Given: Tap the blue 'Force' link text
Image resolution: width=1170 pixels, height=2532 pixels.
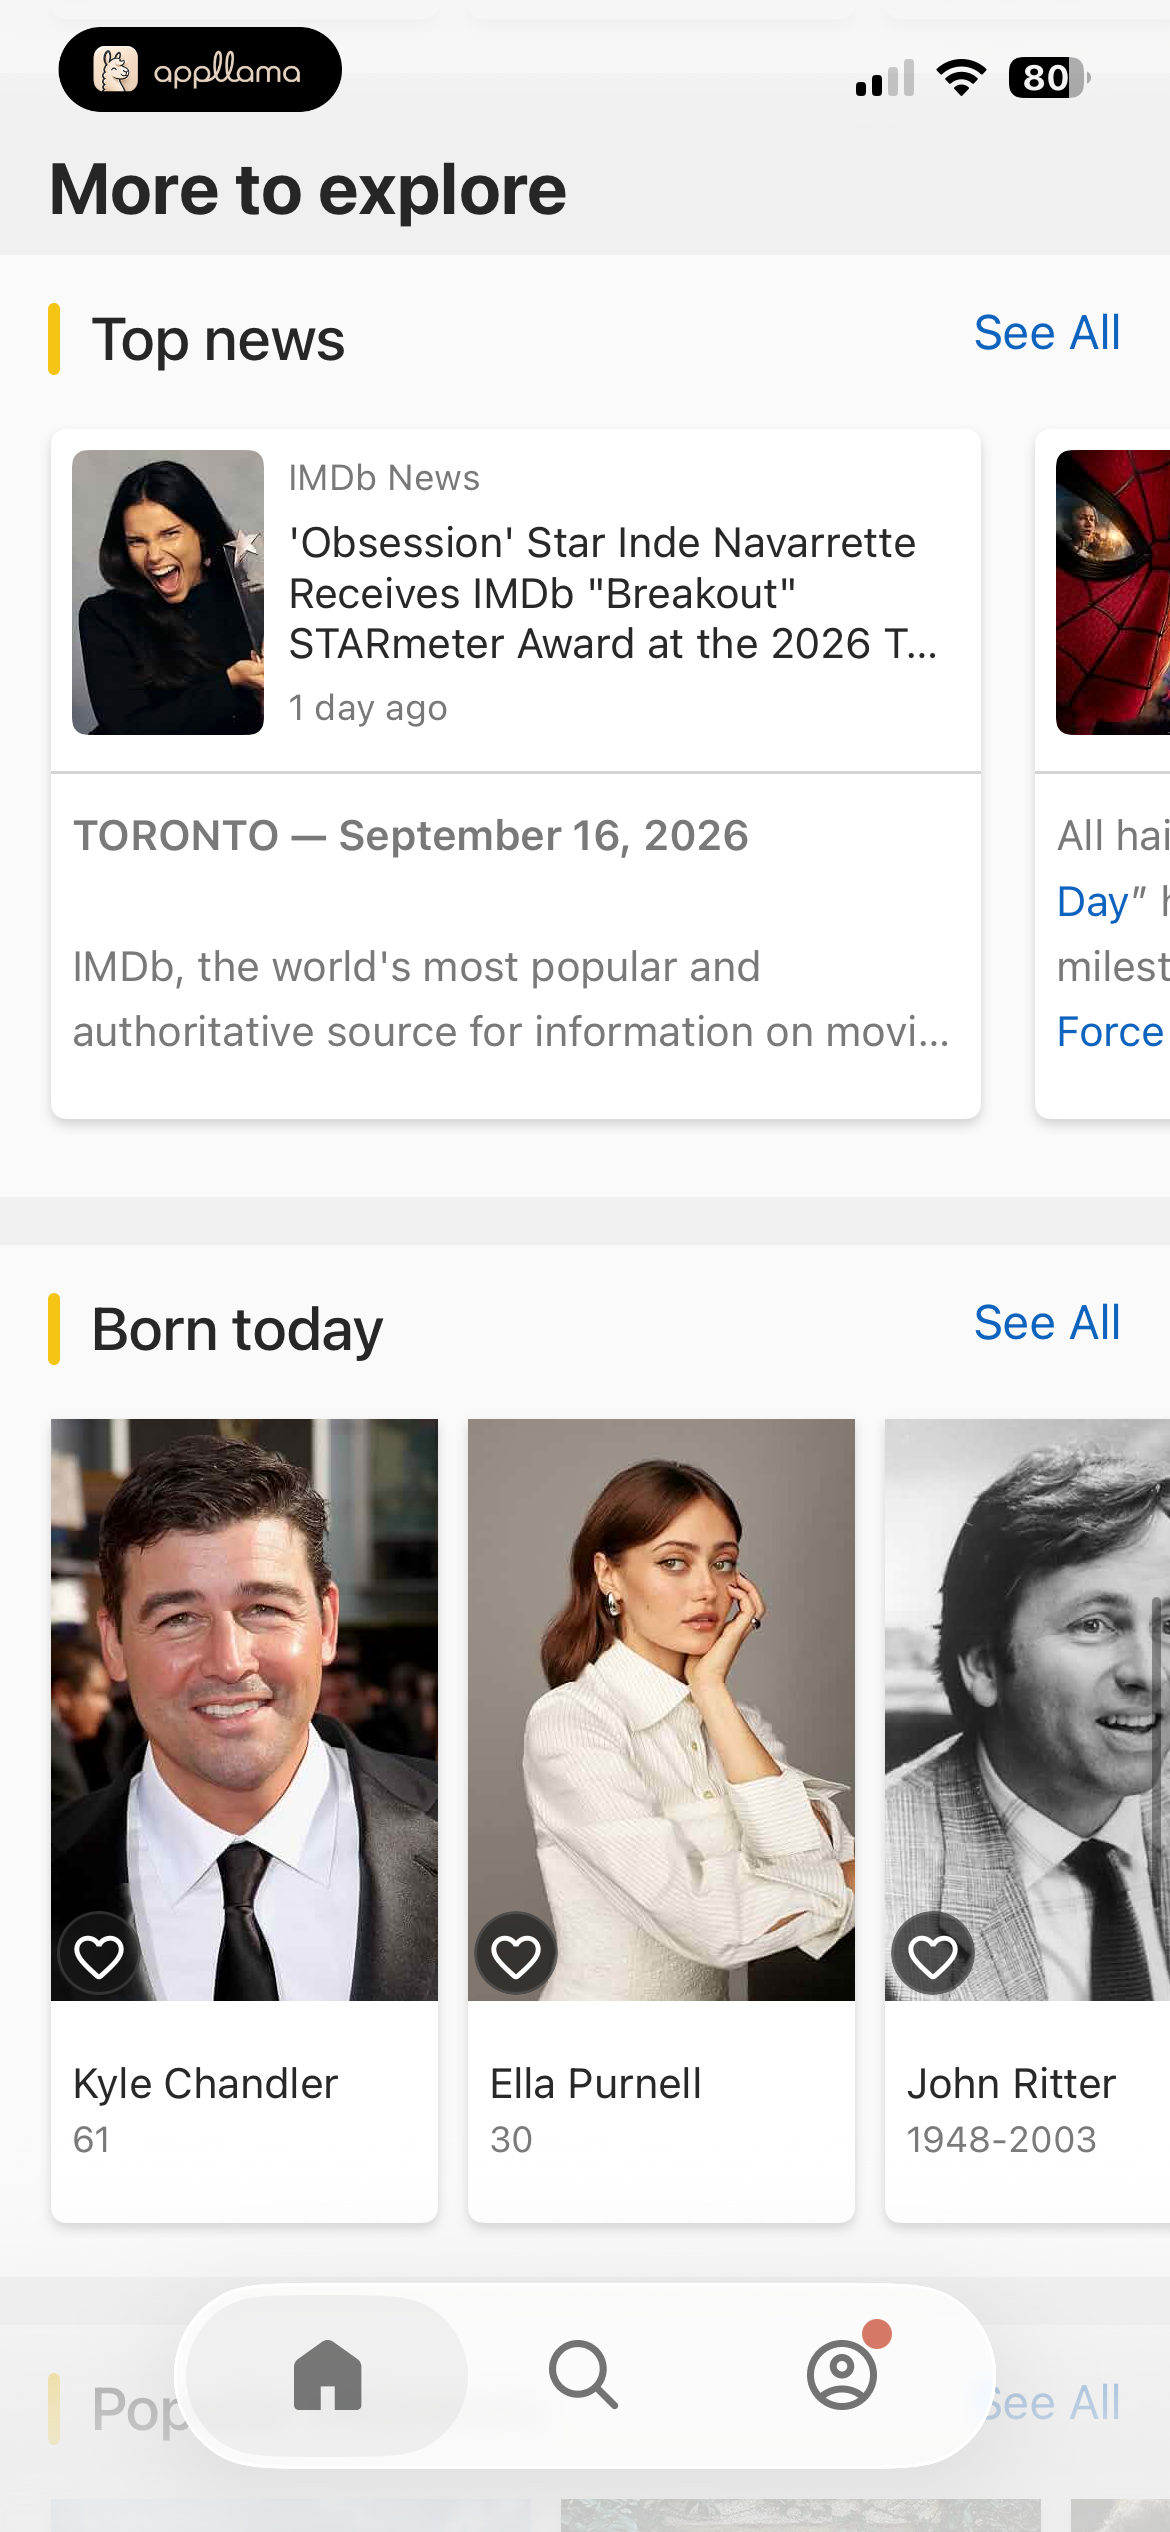Looking at the screenshot, I should [x=1110, y=1031].
